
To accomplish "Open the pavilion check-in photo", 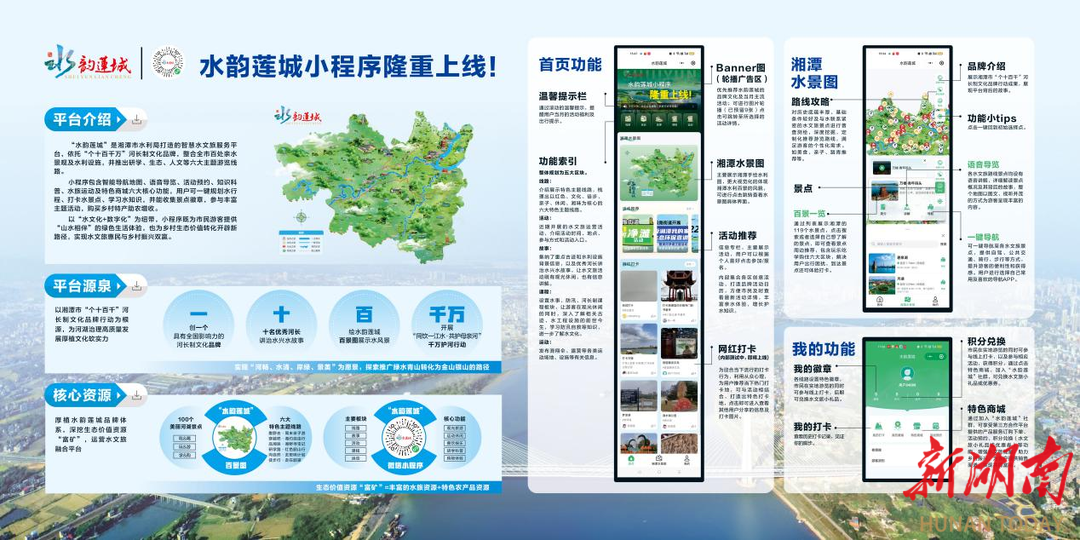I will (678, 285).
